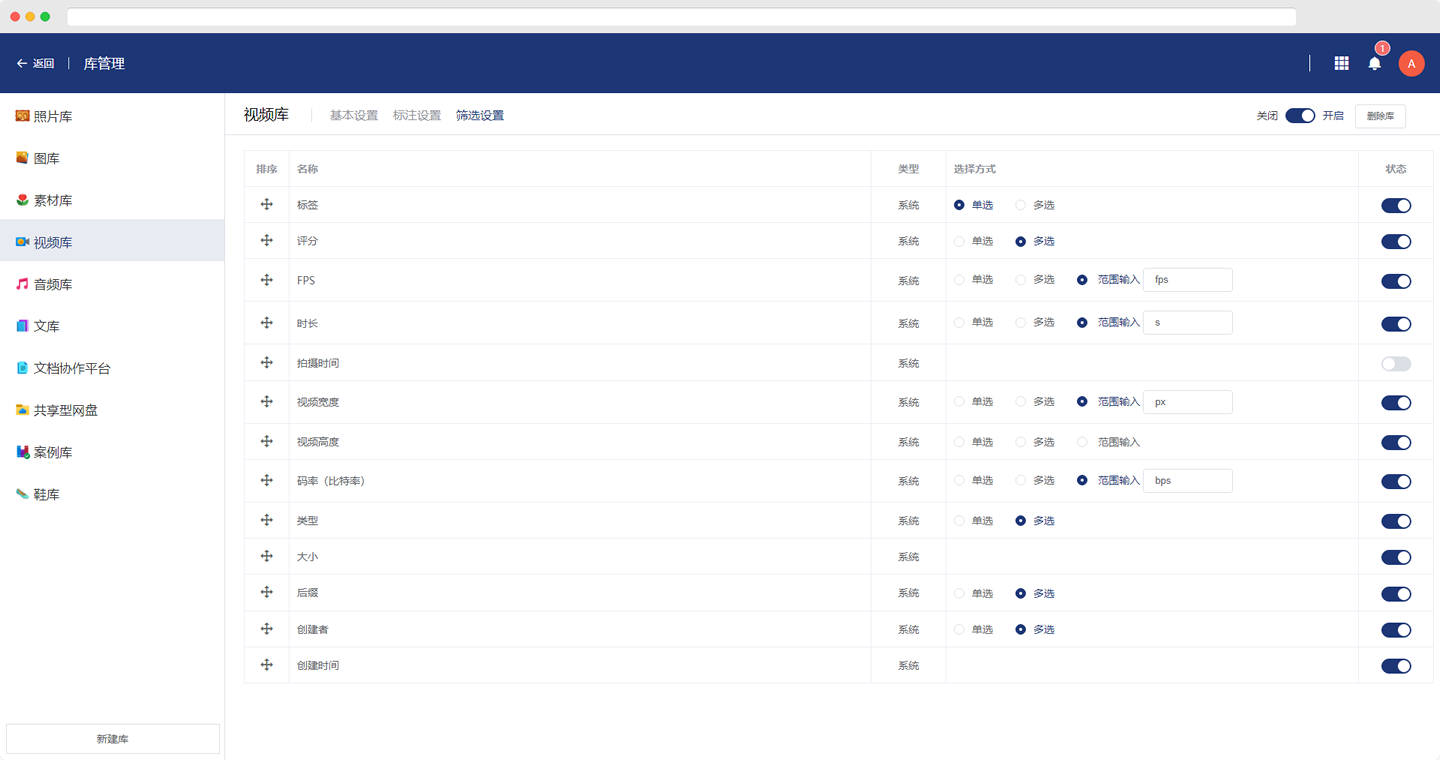Image resolution: width=1440 pixels, height=760 pixels.
Task: Switch to the 标注设置 tab
Action: tap(417, 116)
